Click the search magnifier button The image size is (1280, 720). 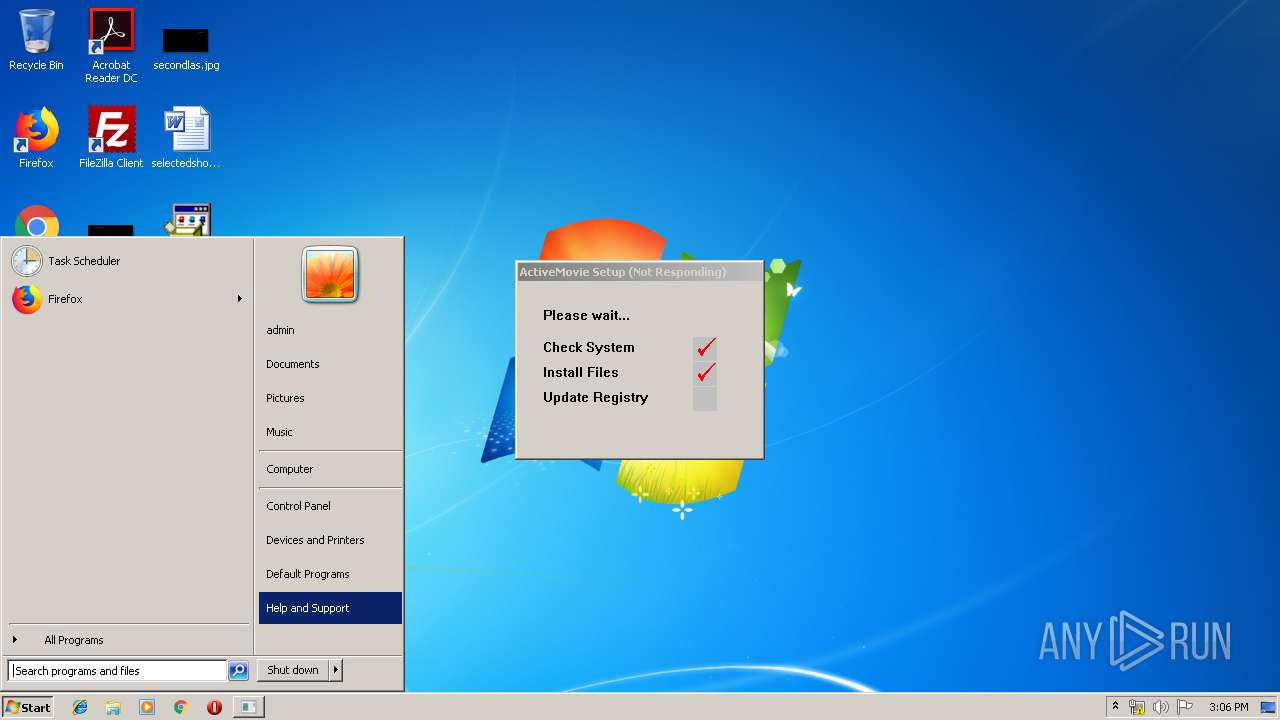pyautogui.click(x=238, y=671)
